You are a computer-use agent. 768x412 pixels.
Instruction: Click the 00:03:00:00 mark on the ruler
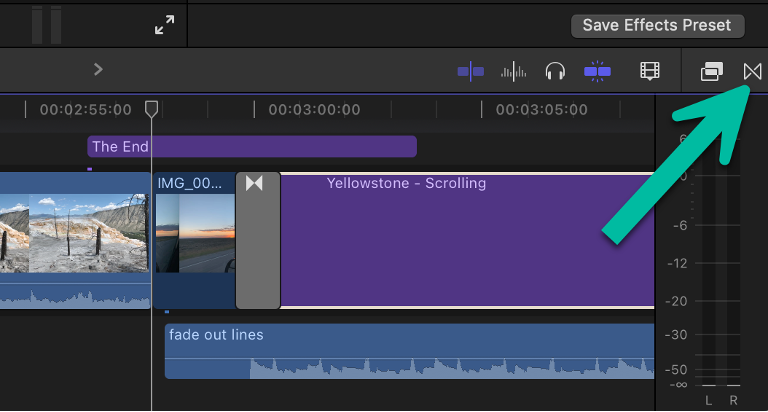[314, 110]
